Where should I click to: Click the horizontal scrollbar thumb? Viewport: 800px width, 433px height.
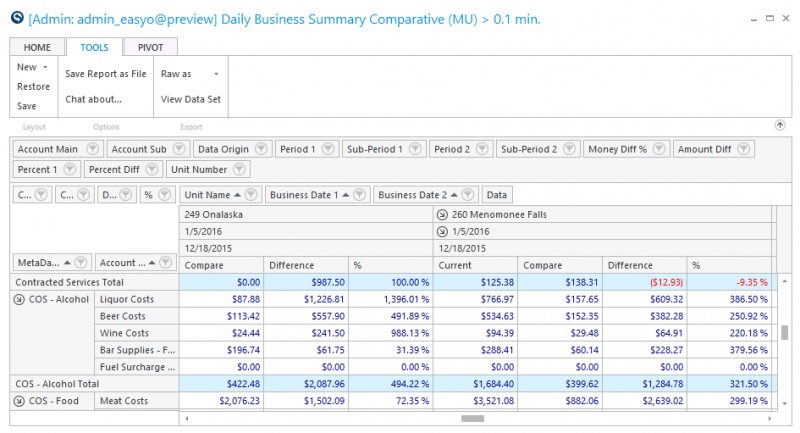(472, 418)
